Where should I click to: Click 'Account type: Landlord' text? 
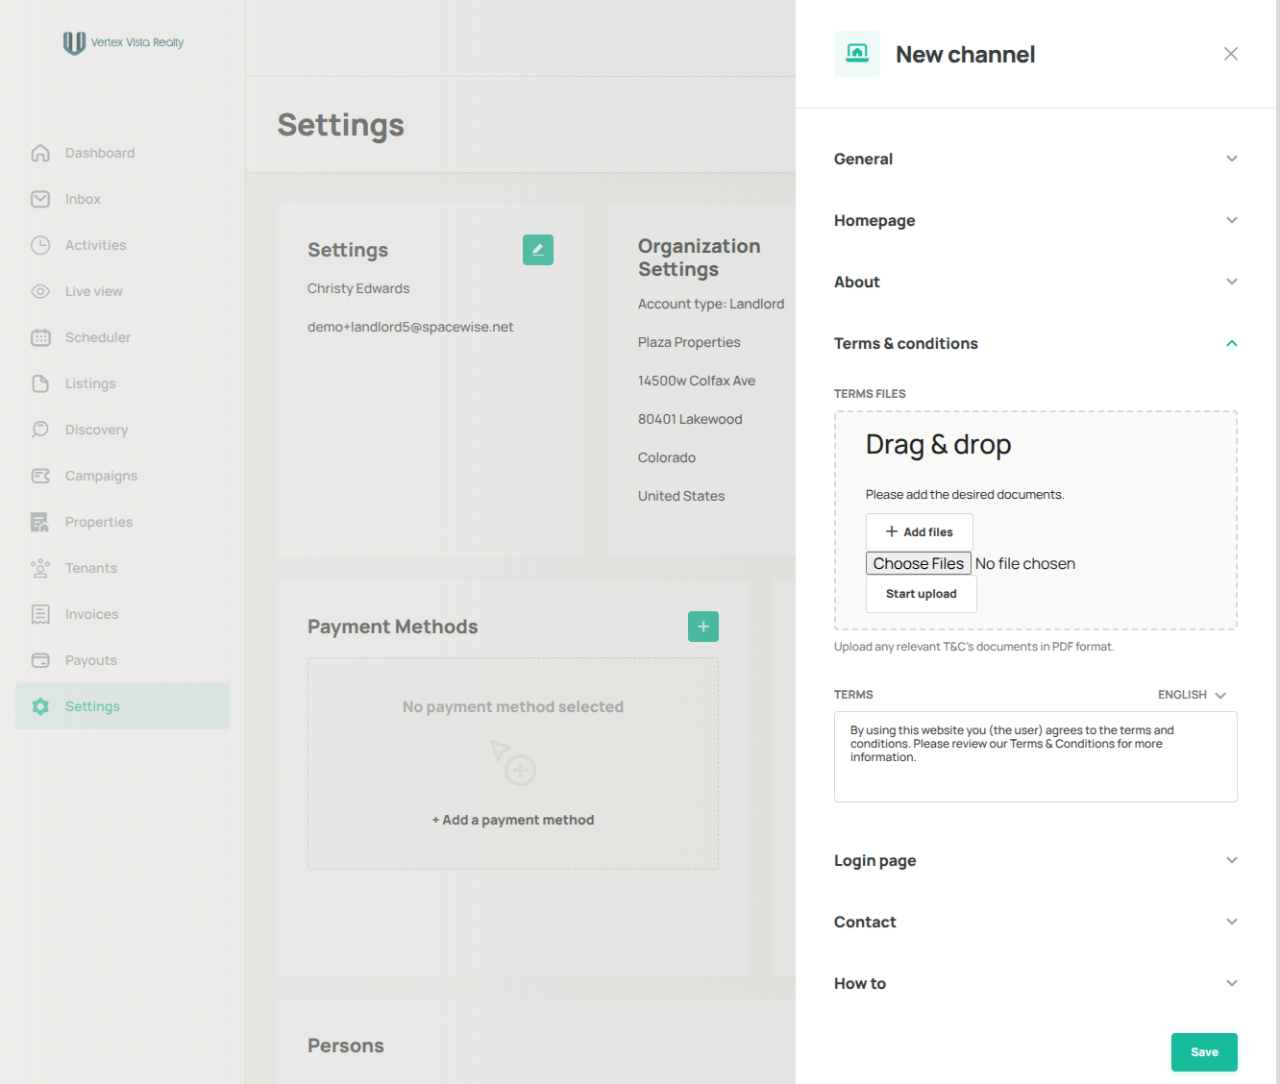pyautogui.click(x=711, y=304)
